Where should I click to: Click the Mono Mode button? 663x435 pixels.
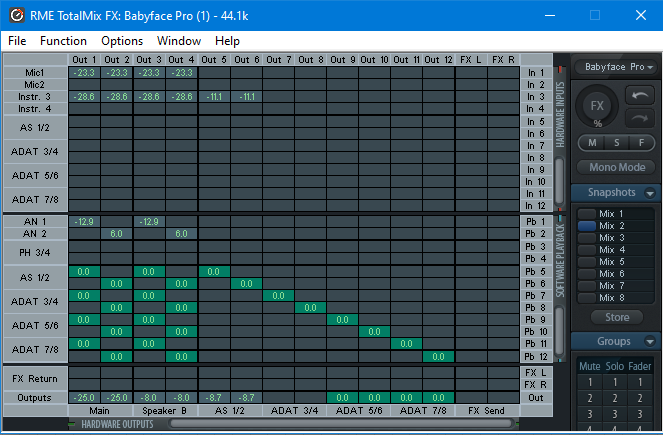(617, 167)
